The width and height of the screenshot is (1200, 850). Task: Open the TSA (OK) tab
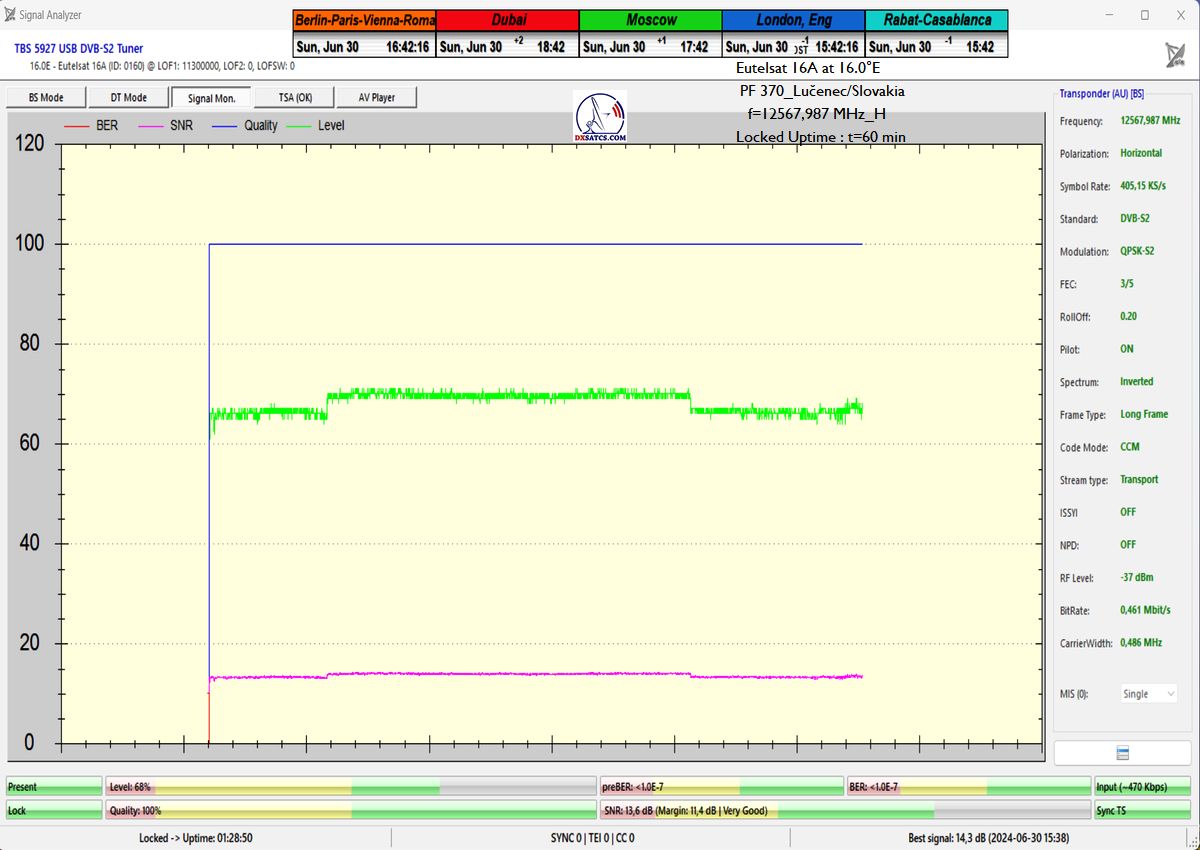click(295, 97)
